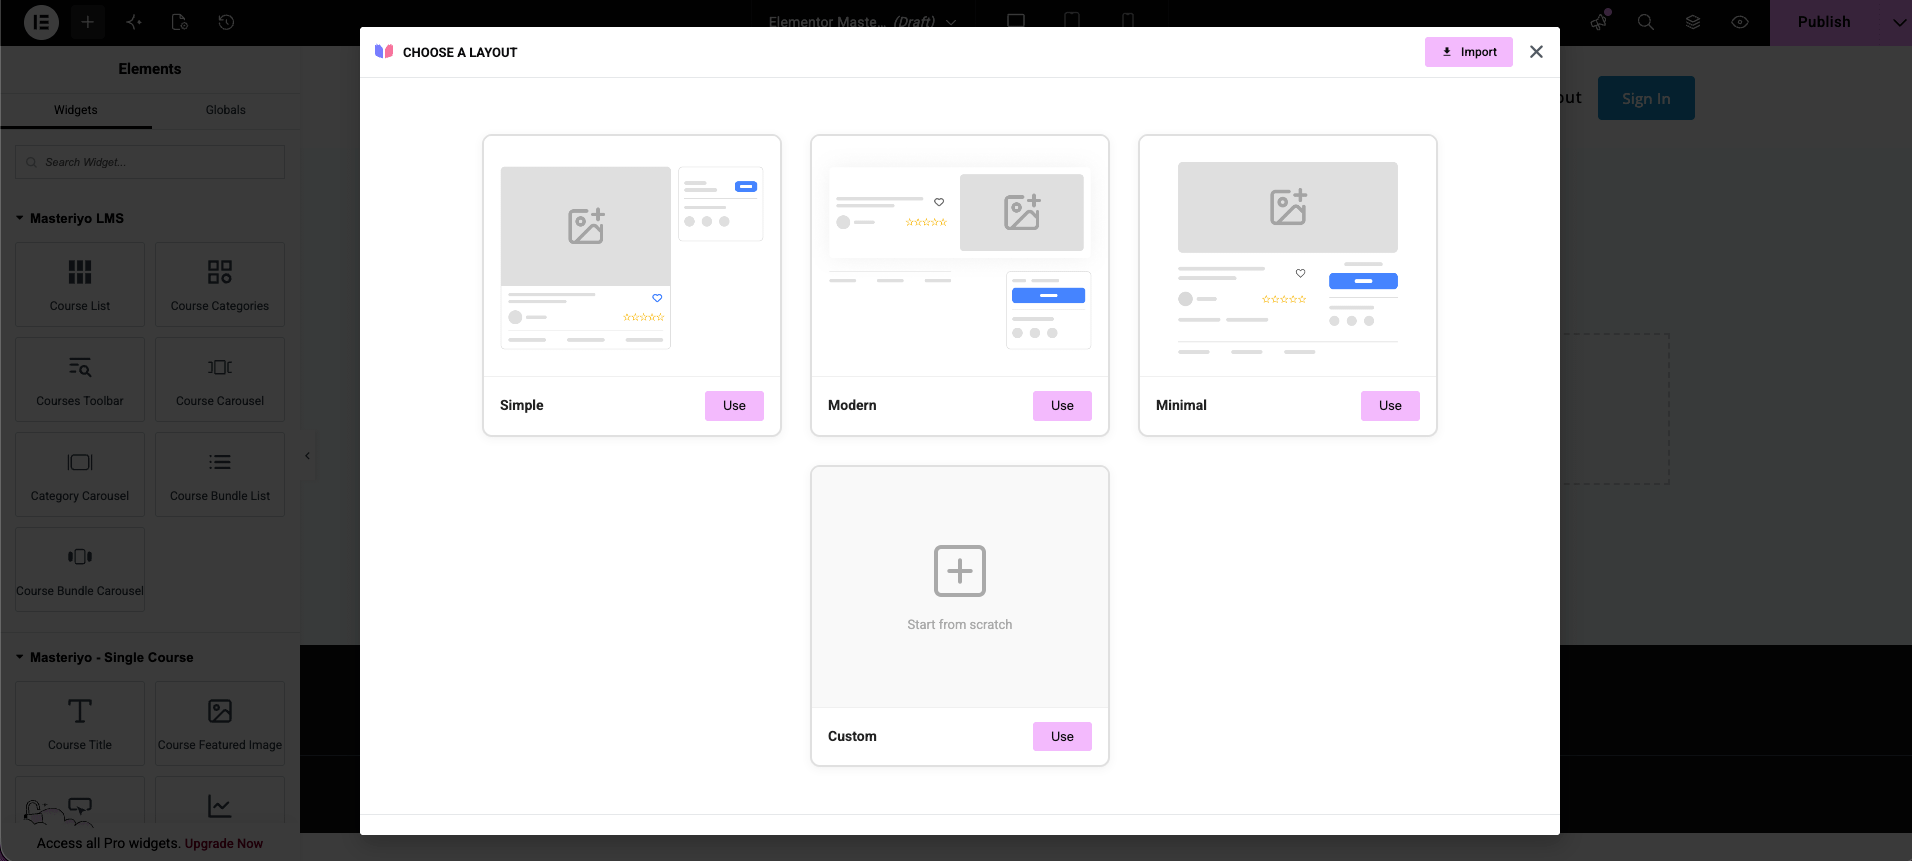
Task: Collapse the Elements panel with arrow handle
Action: tap(307, 456)
